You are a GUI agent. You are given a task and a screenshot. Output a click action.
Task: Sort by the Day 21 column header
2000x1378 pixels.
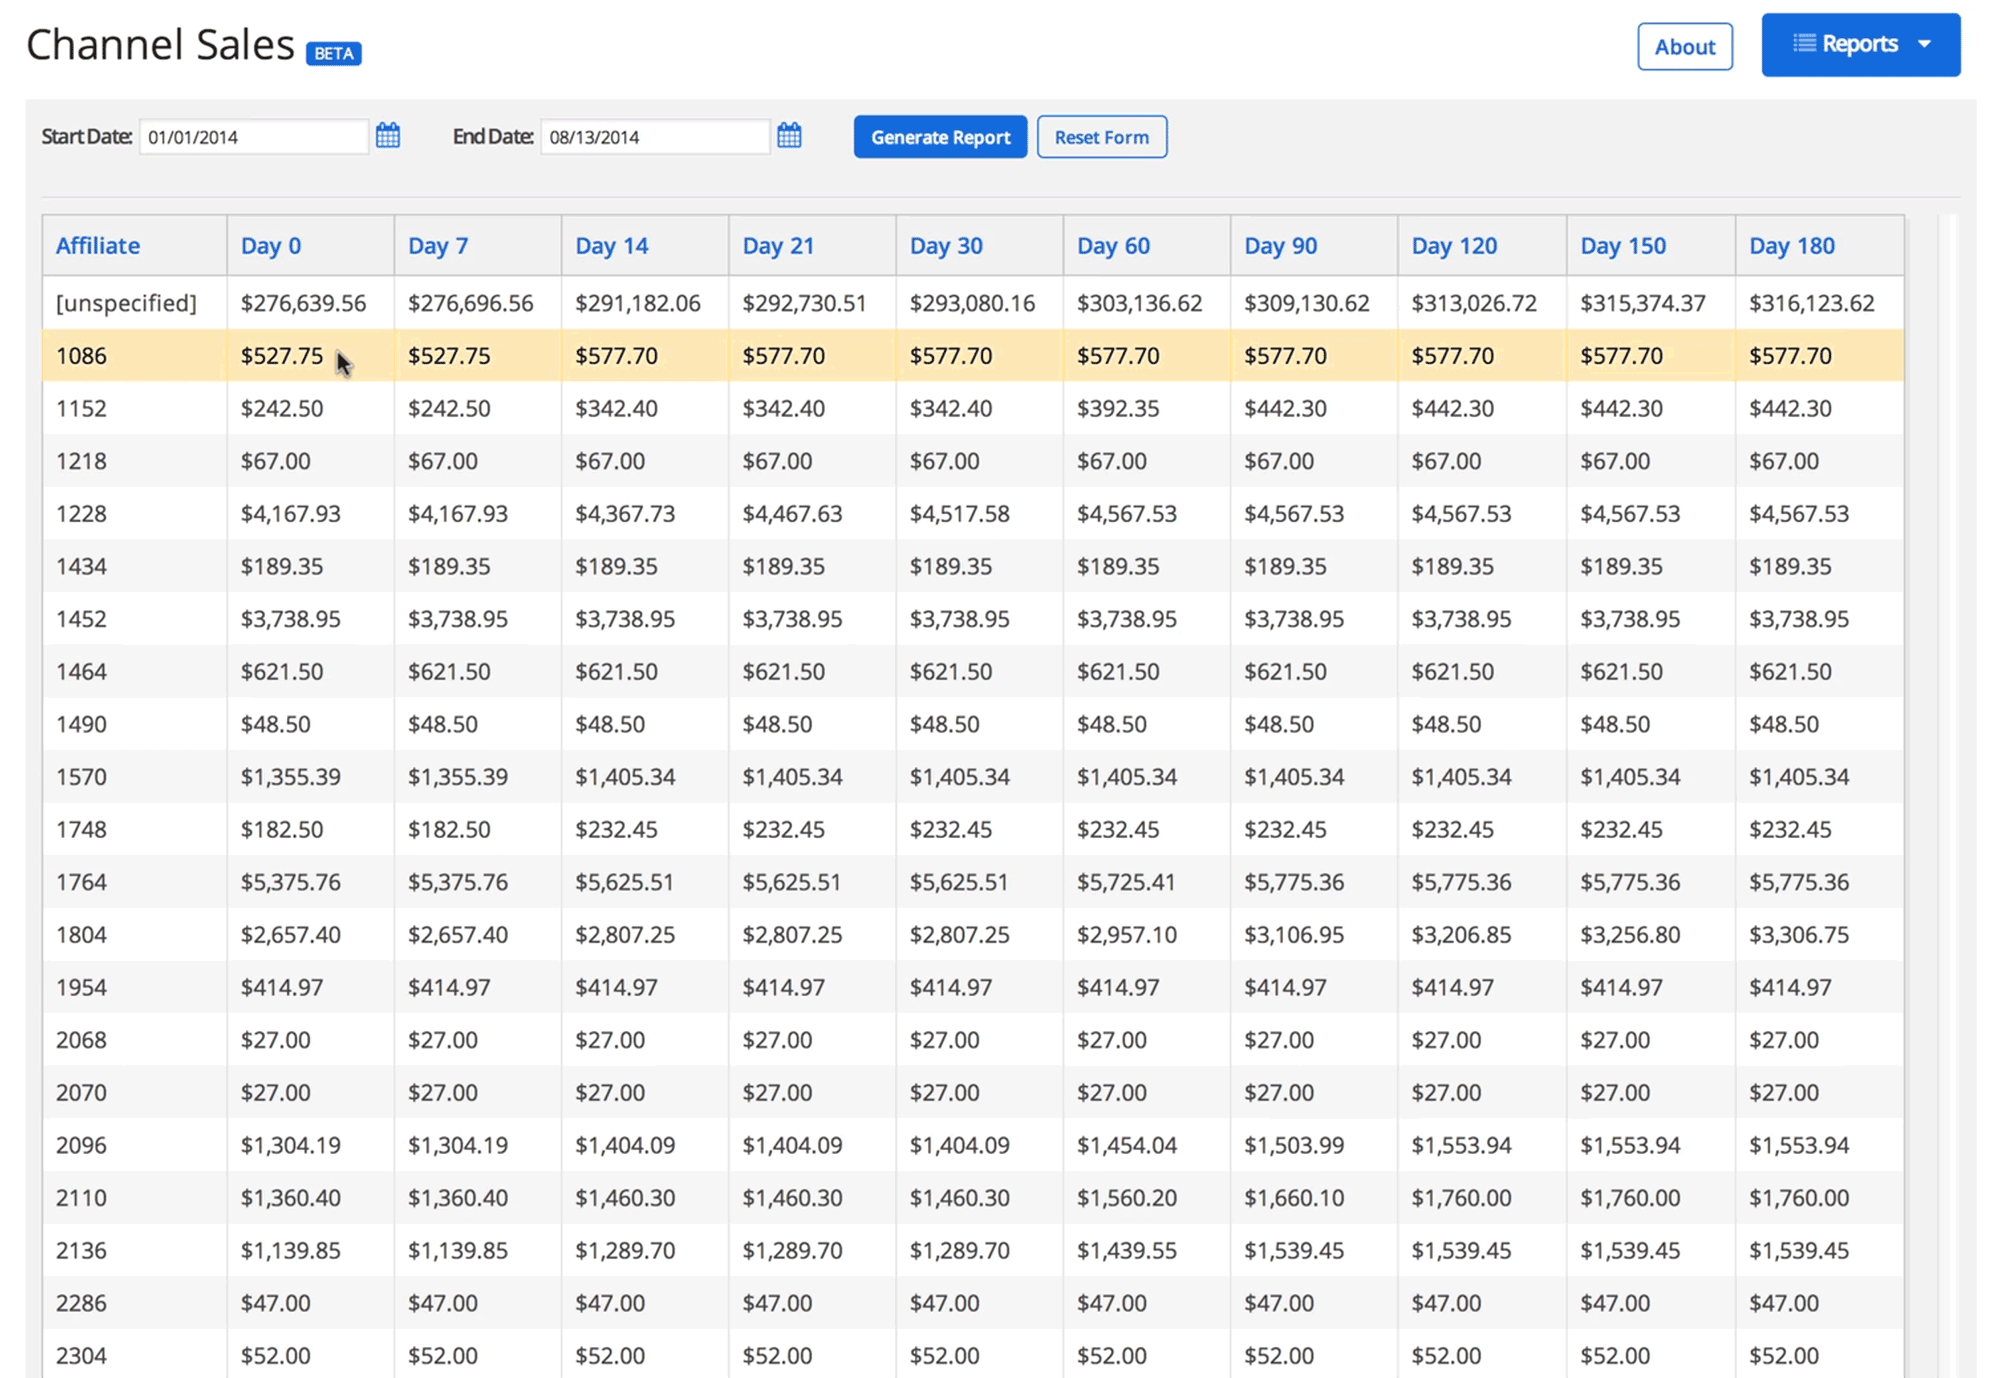(778, 245)
